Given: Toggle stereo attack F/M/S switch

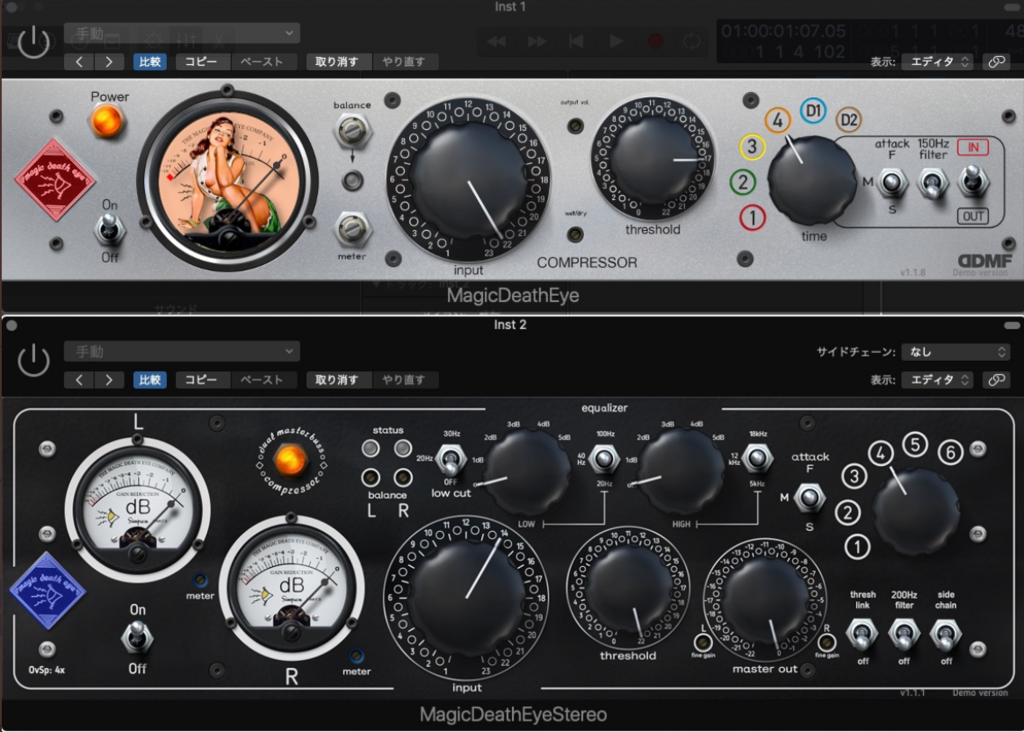Looking at the screenshot, I should (x=809, y=498).
